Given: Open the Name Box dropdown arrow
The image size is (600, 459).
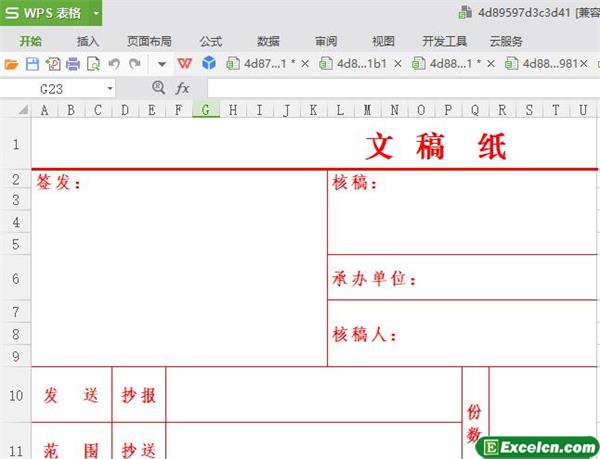Looking at the screenshot, I should point(110,89).
